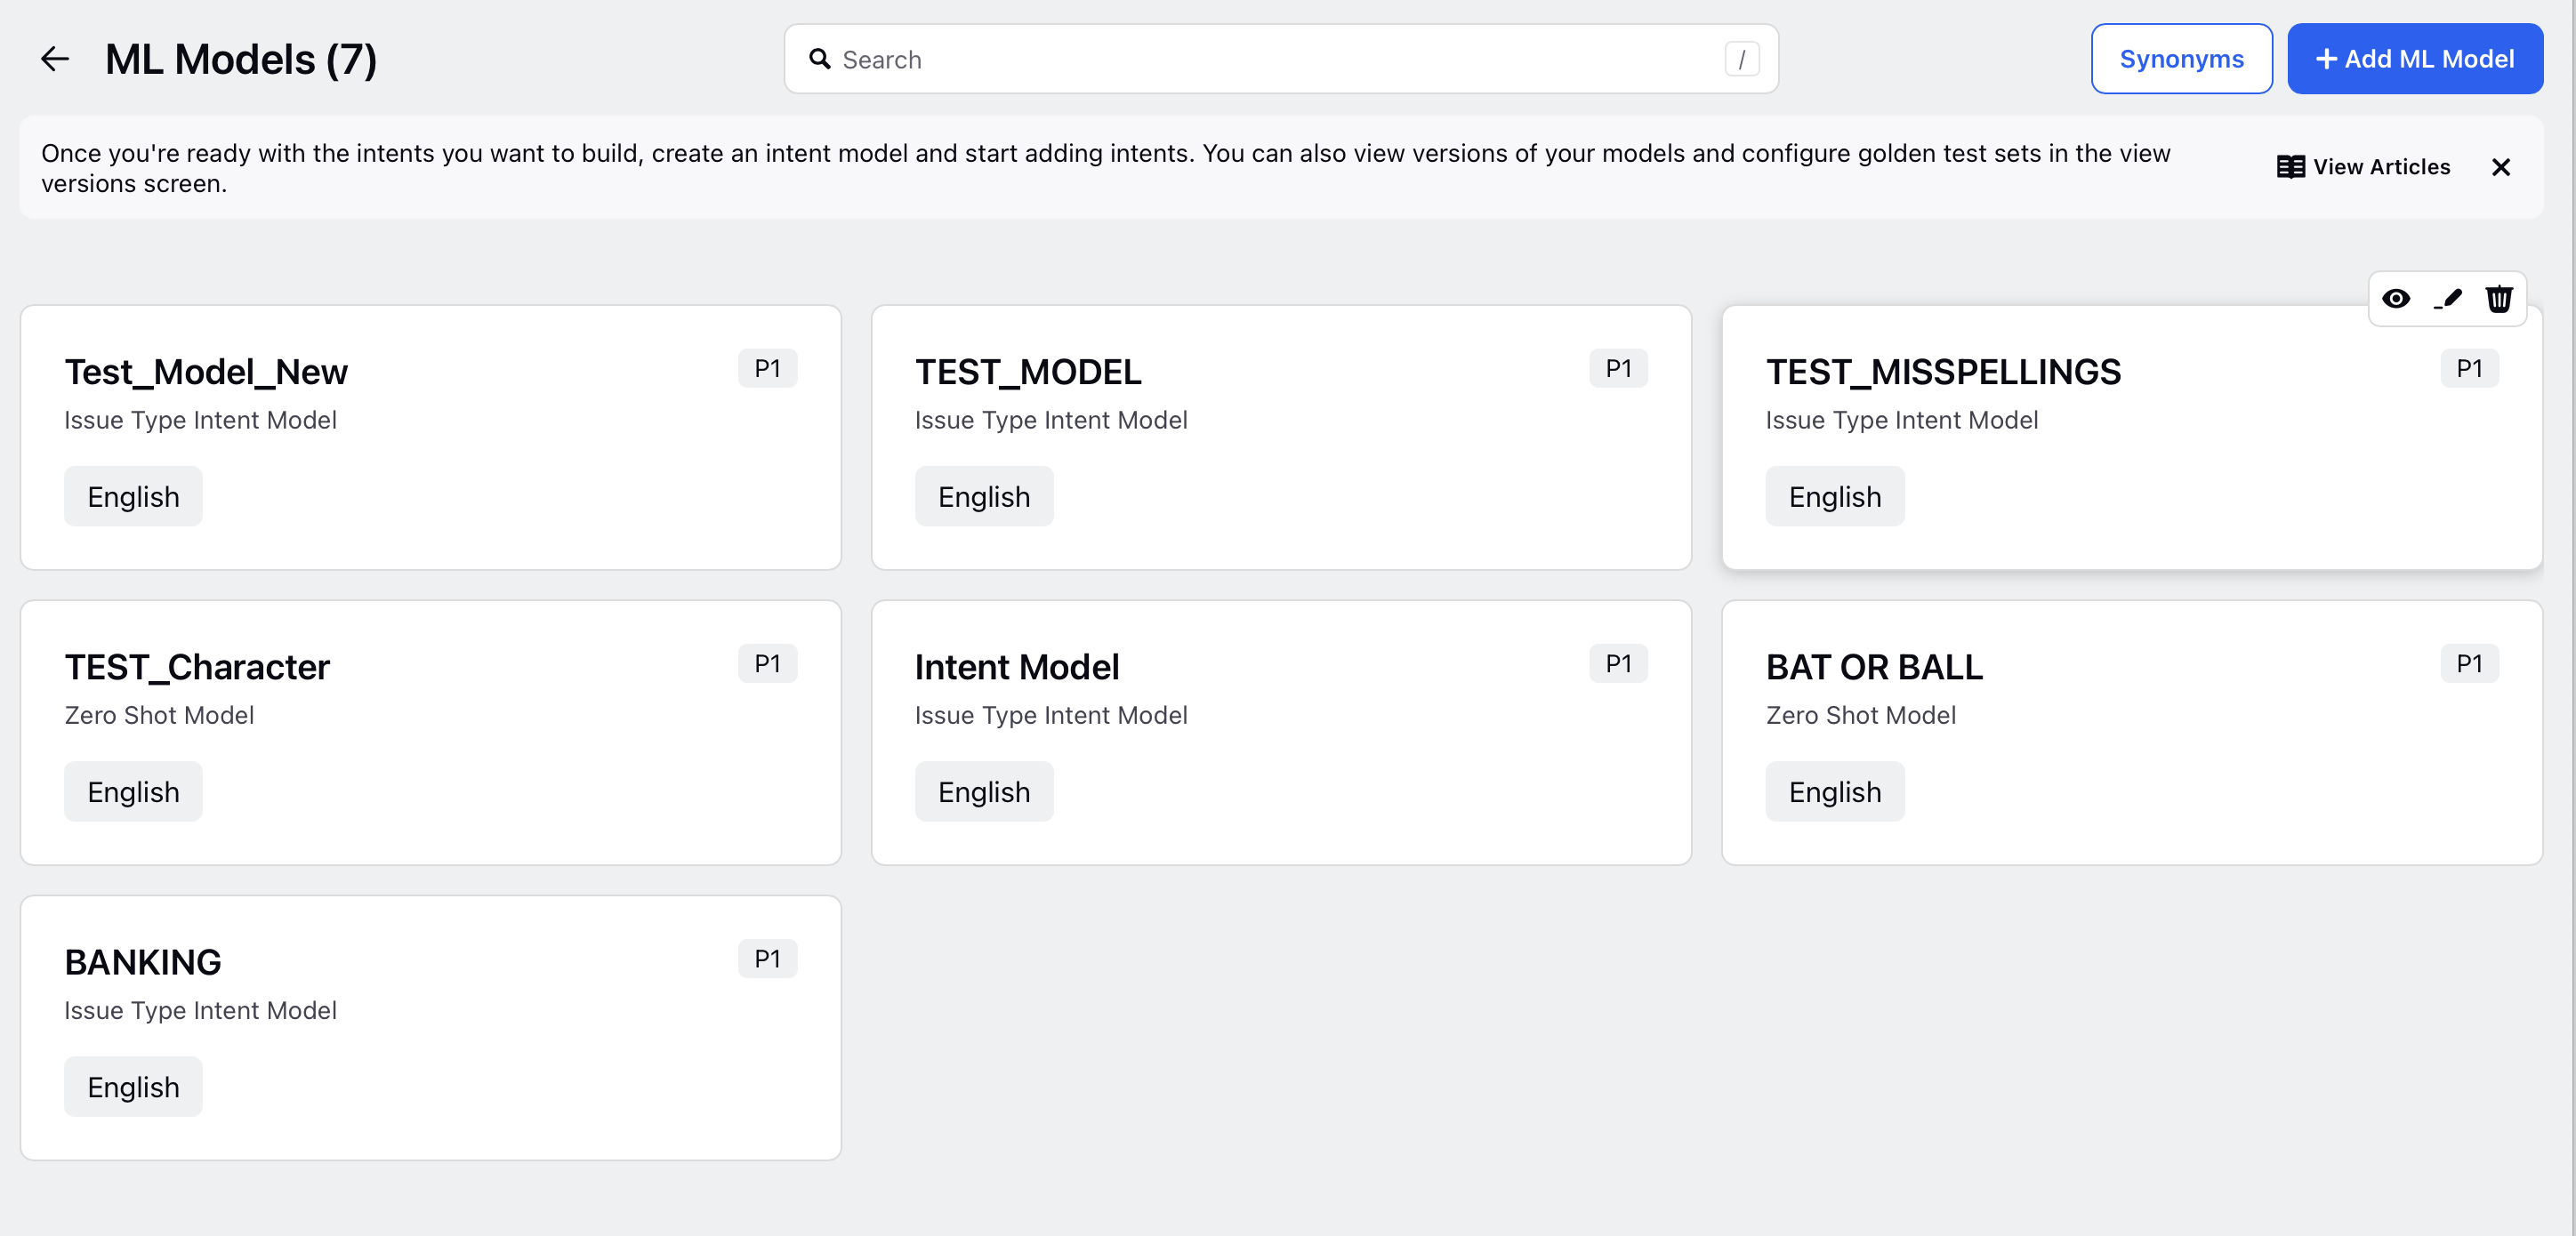2576x1236 pixels.
Task: Dismiss the info banner with X
Action: coord(2501,167)
